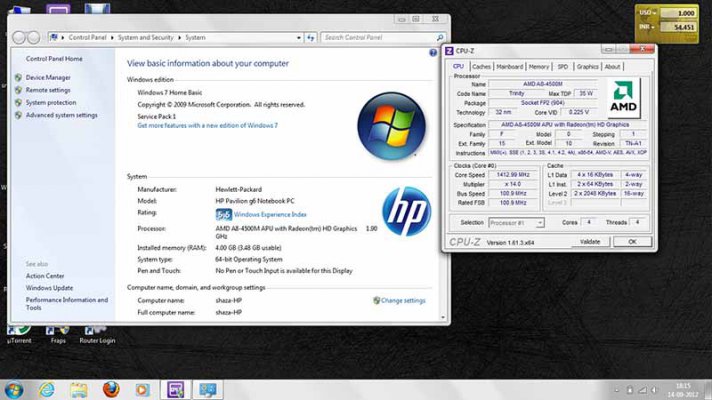Click 'Get more features with a new edition of Windows 7'

(208, 125)
